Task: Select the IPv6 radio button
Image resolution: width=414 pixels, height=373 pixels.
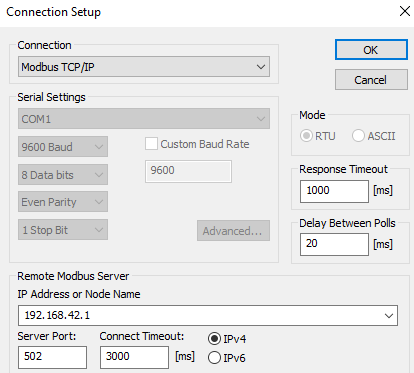Action: (x=214, y=358)
